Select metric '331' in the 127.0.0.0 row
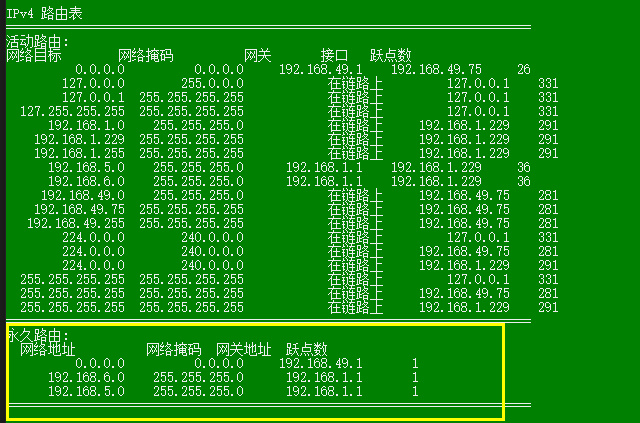640x423 pixels. [x=548, y=83]
